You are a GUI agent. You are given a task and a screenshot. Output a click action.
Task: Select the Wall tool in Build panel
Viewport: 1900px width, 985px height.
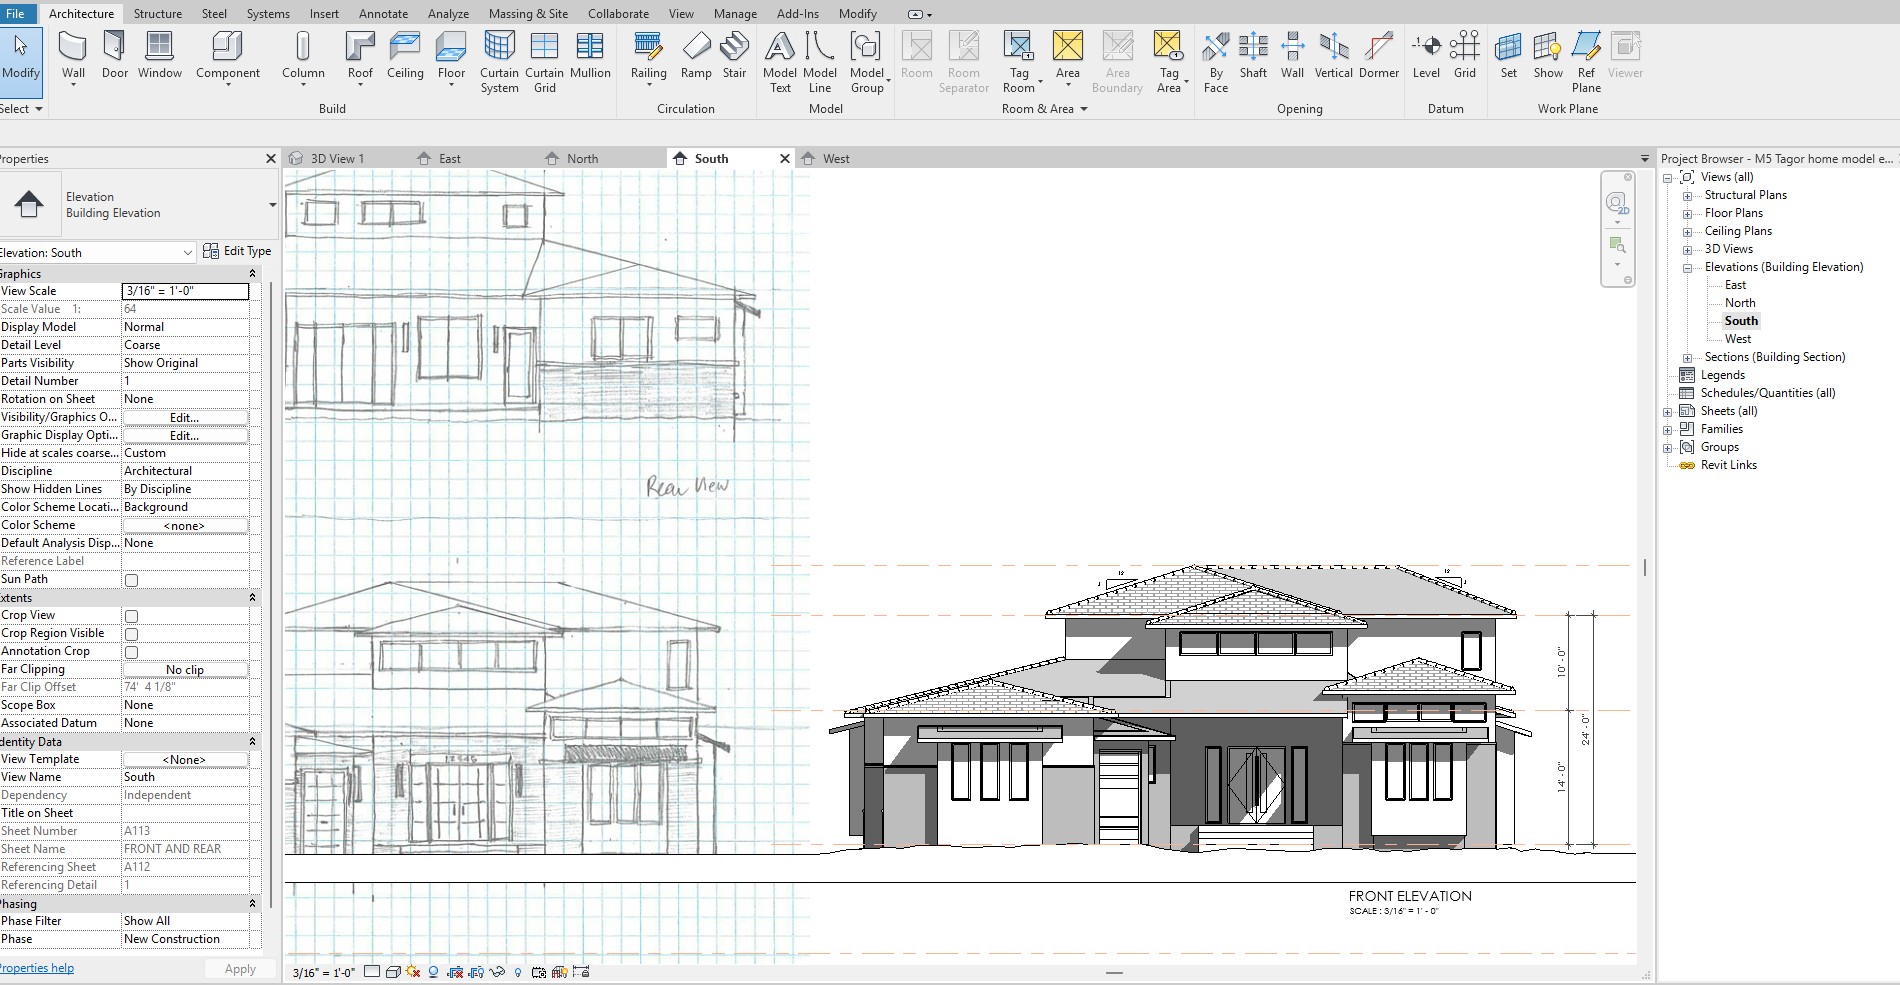click(x=73, y=58)
